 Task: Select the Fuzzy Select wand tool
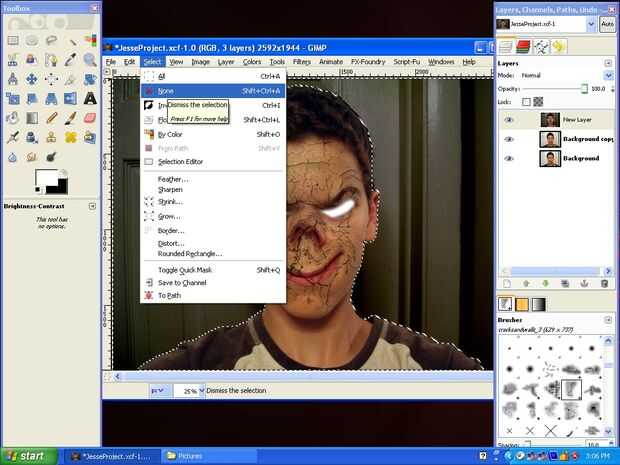pos(70,40)
